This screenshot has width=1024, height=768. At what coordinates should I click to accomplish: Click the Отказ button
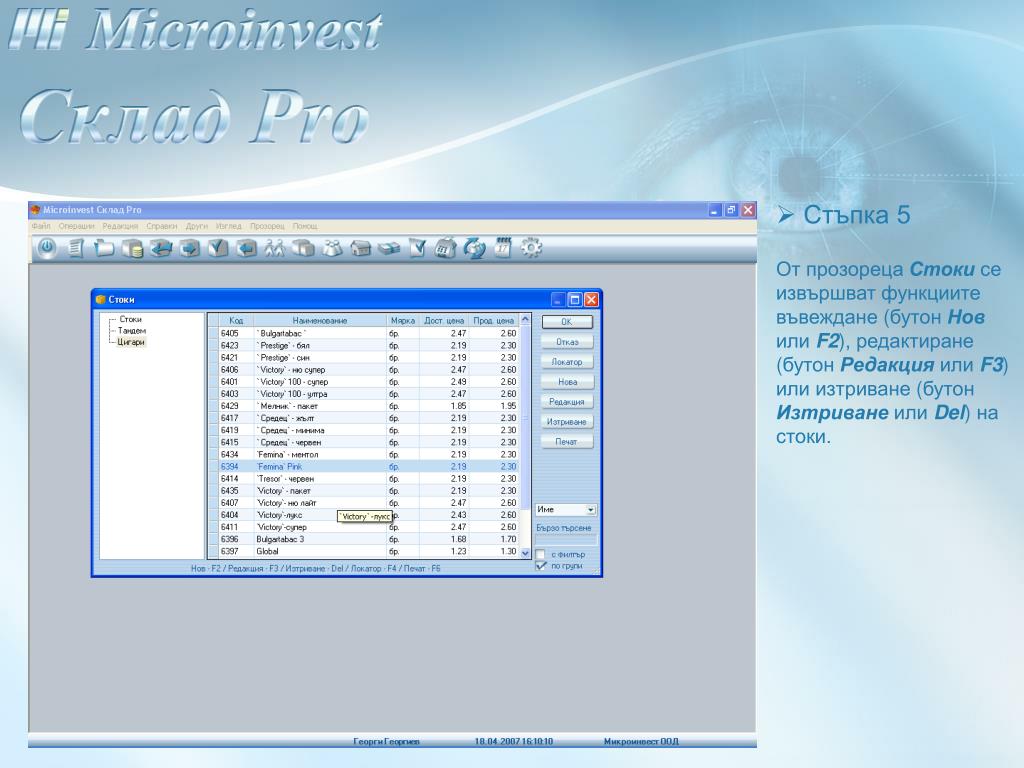click(x=567, y=342)
